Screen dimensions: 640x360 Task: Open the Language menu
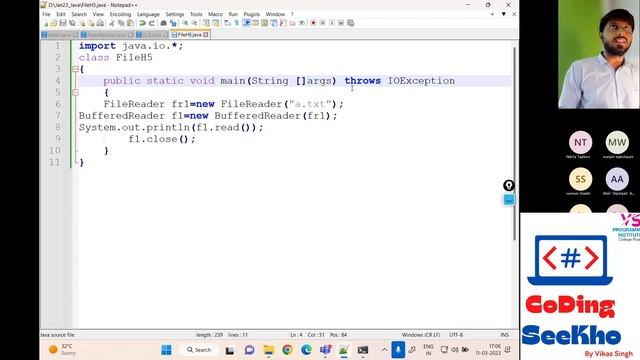click(148, 14)
